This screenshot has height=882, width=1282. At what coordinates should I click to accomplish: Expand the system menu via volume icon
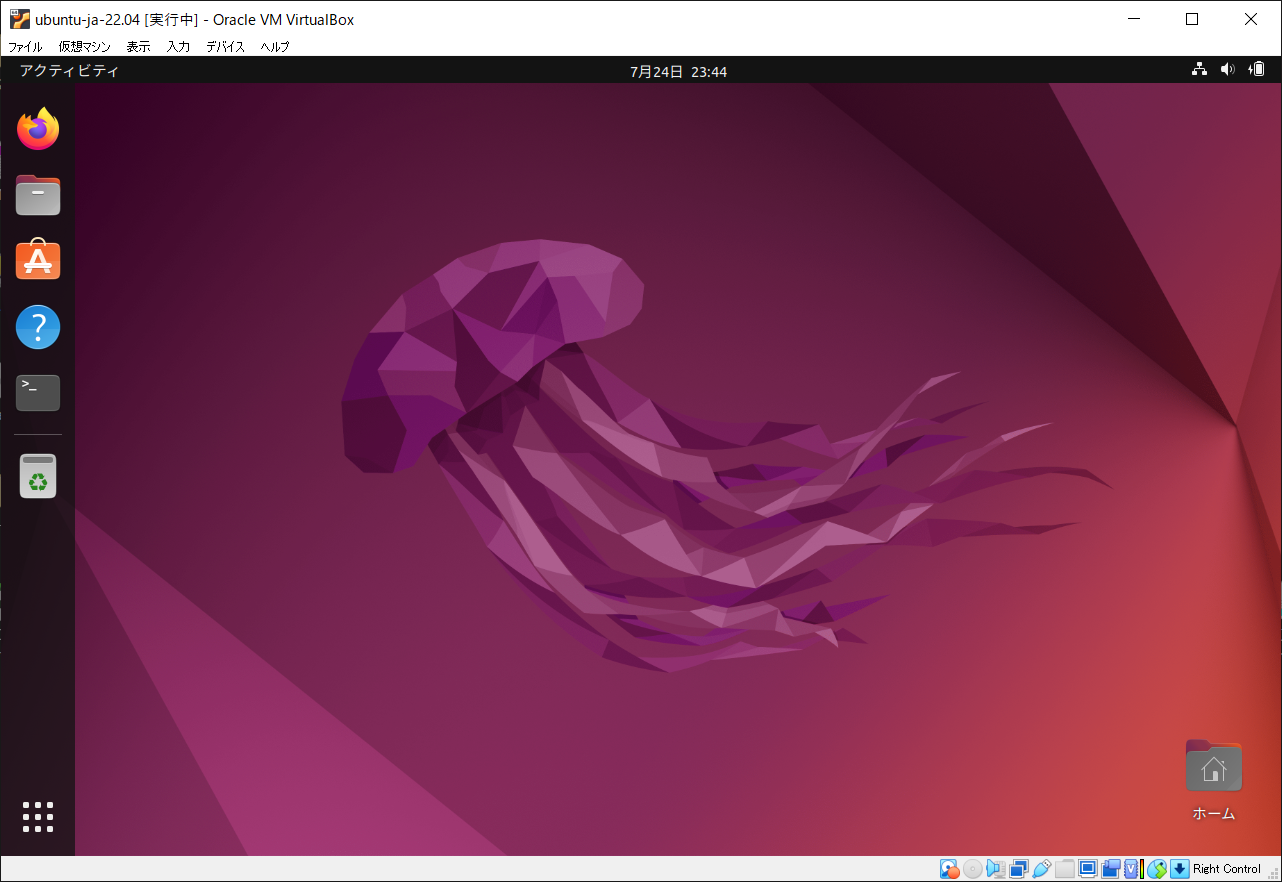[1228, 70]
